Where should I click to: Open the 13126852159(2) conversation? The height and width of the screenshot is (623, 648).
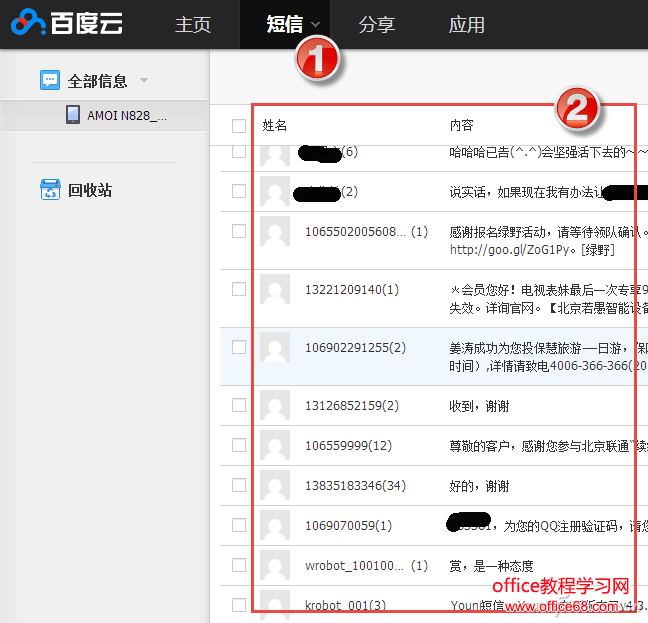tap(352, 406)
